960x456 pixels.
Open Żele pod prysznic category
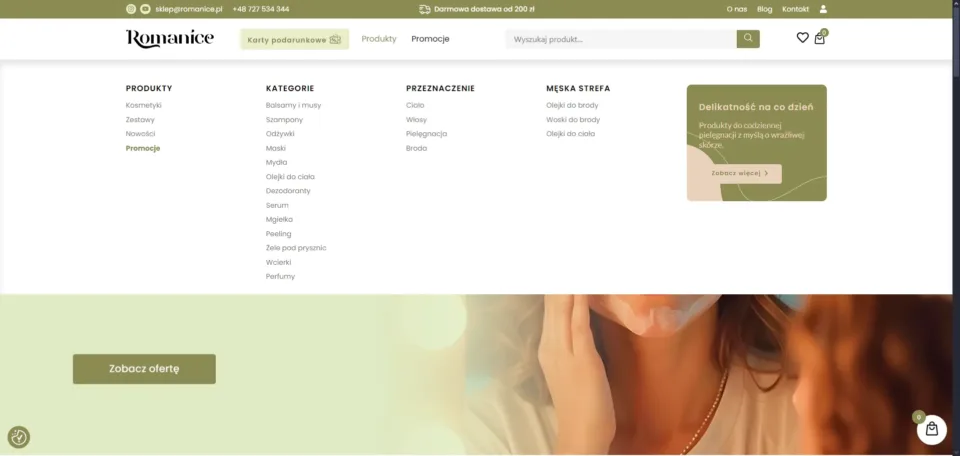(296, 248)
